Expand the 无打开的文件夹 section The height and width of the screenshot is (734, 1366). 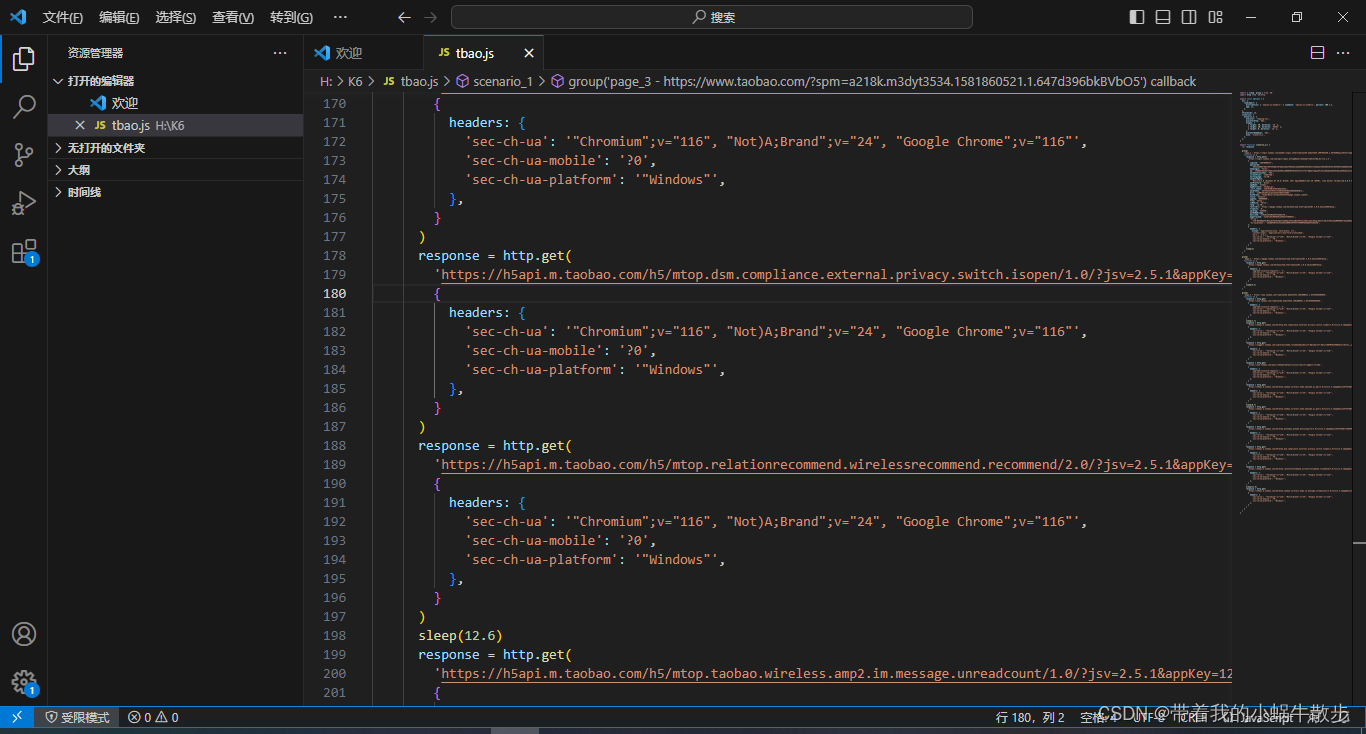(x=175, y=148)
